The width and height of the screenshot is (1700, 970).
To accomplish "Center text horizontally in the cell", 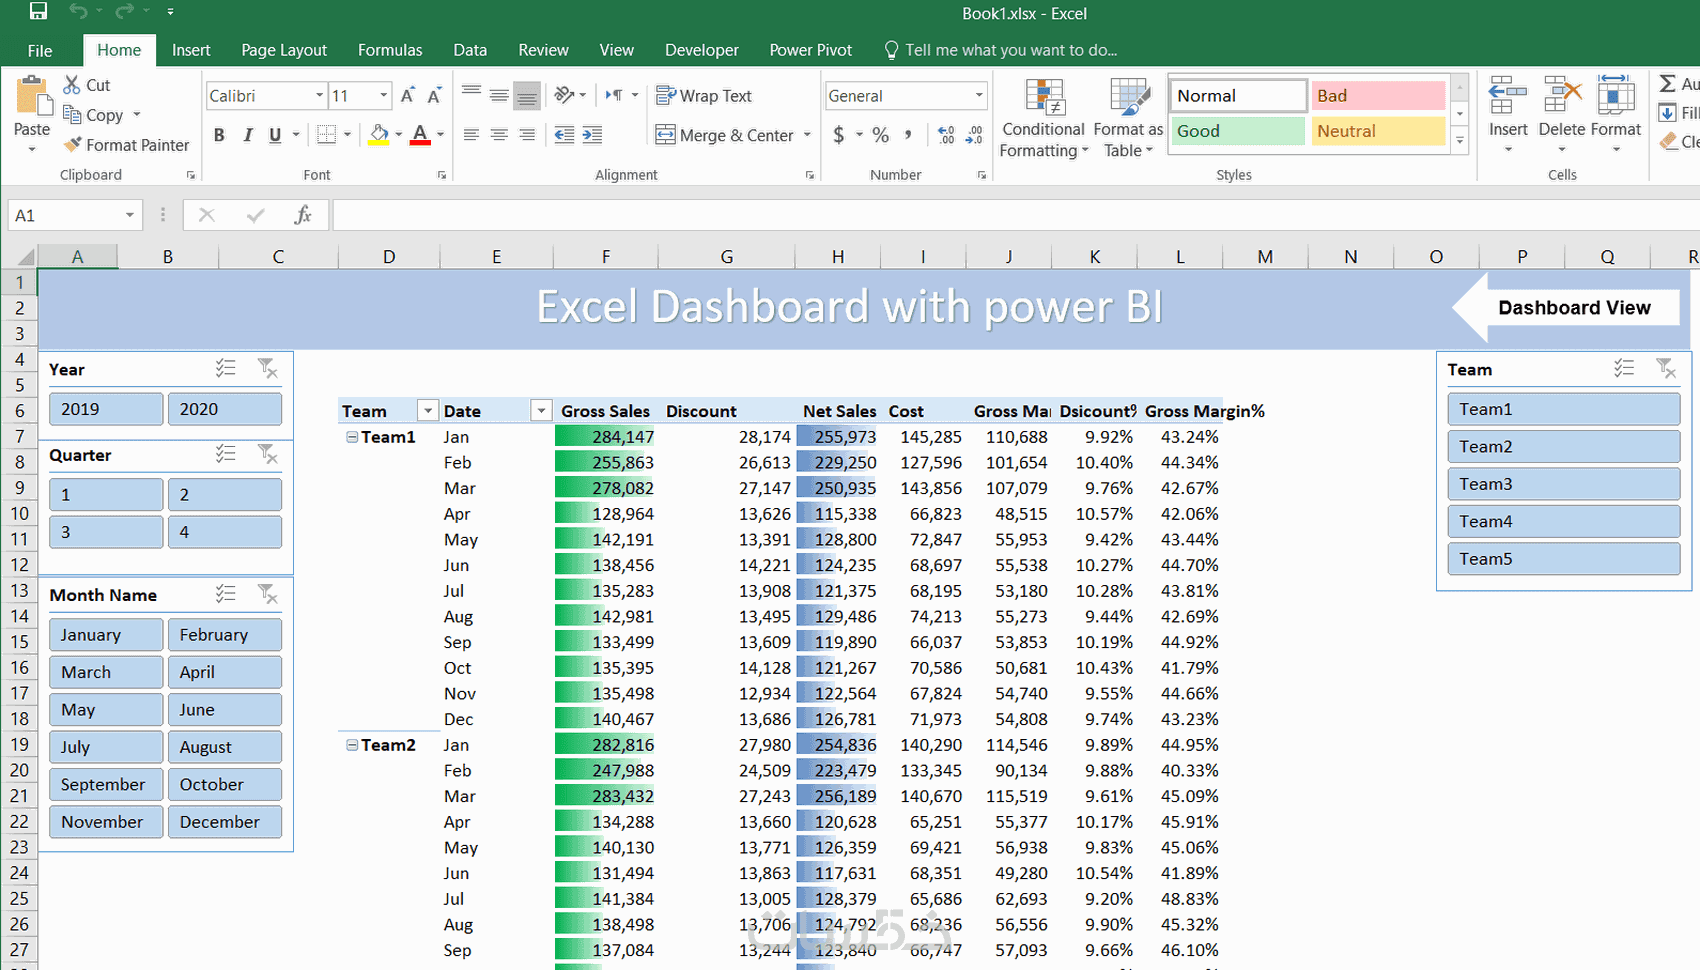I will click(499, 135).
